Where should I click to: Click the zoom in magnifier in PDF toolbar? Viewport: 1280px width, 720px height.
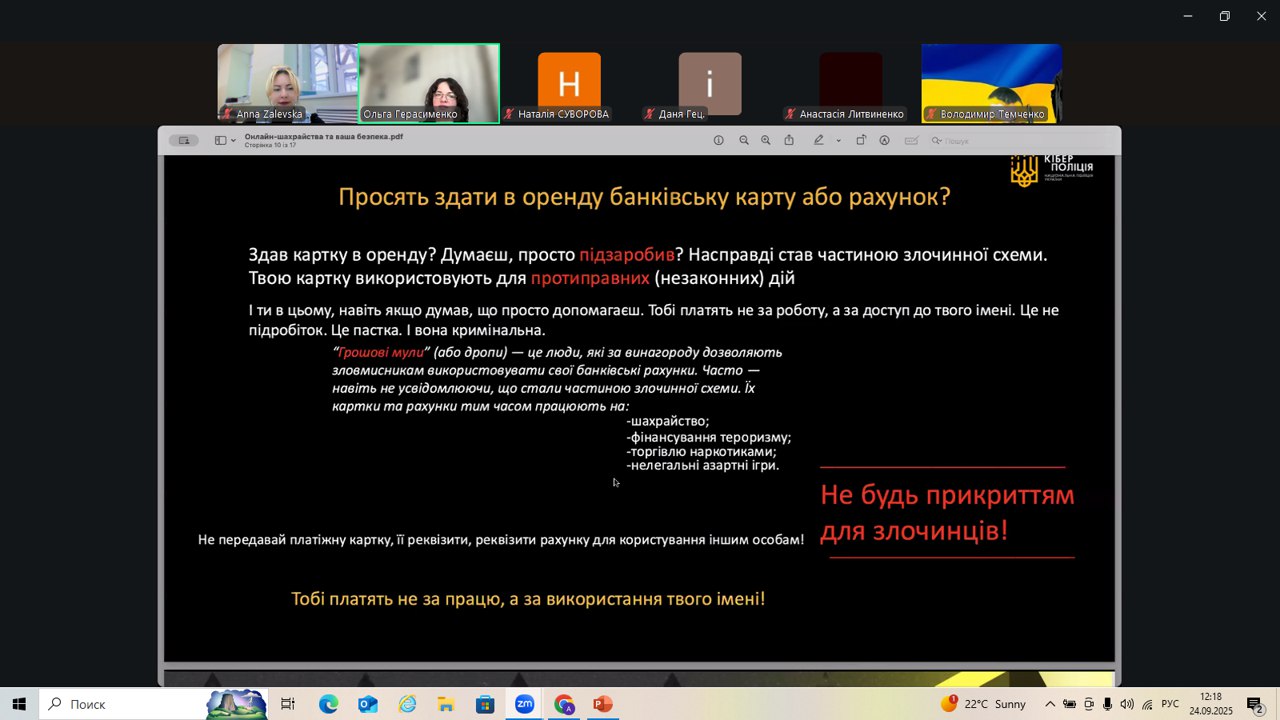click(766, 141)
